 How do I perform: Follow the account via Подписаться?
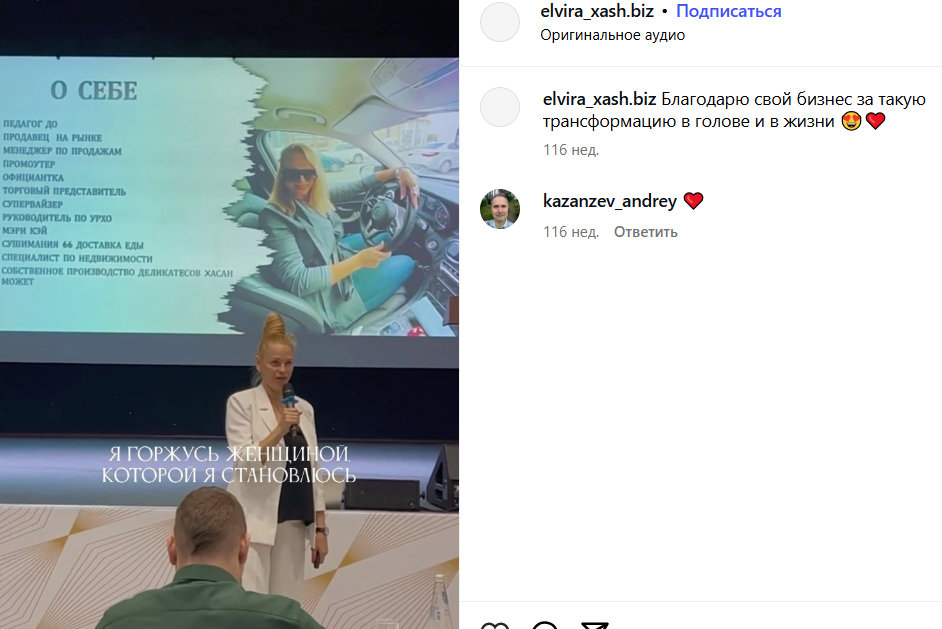(729, 11)
